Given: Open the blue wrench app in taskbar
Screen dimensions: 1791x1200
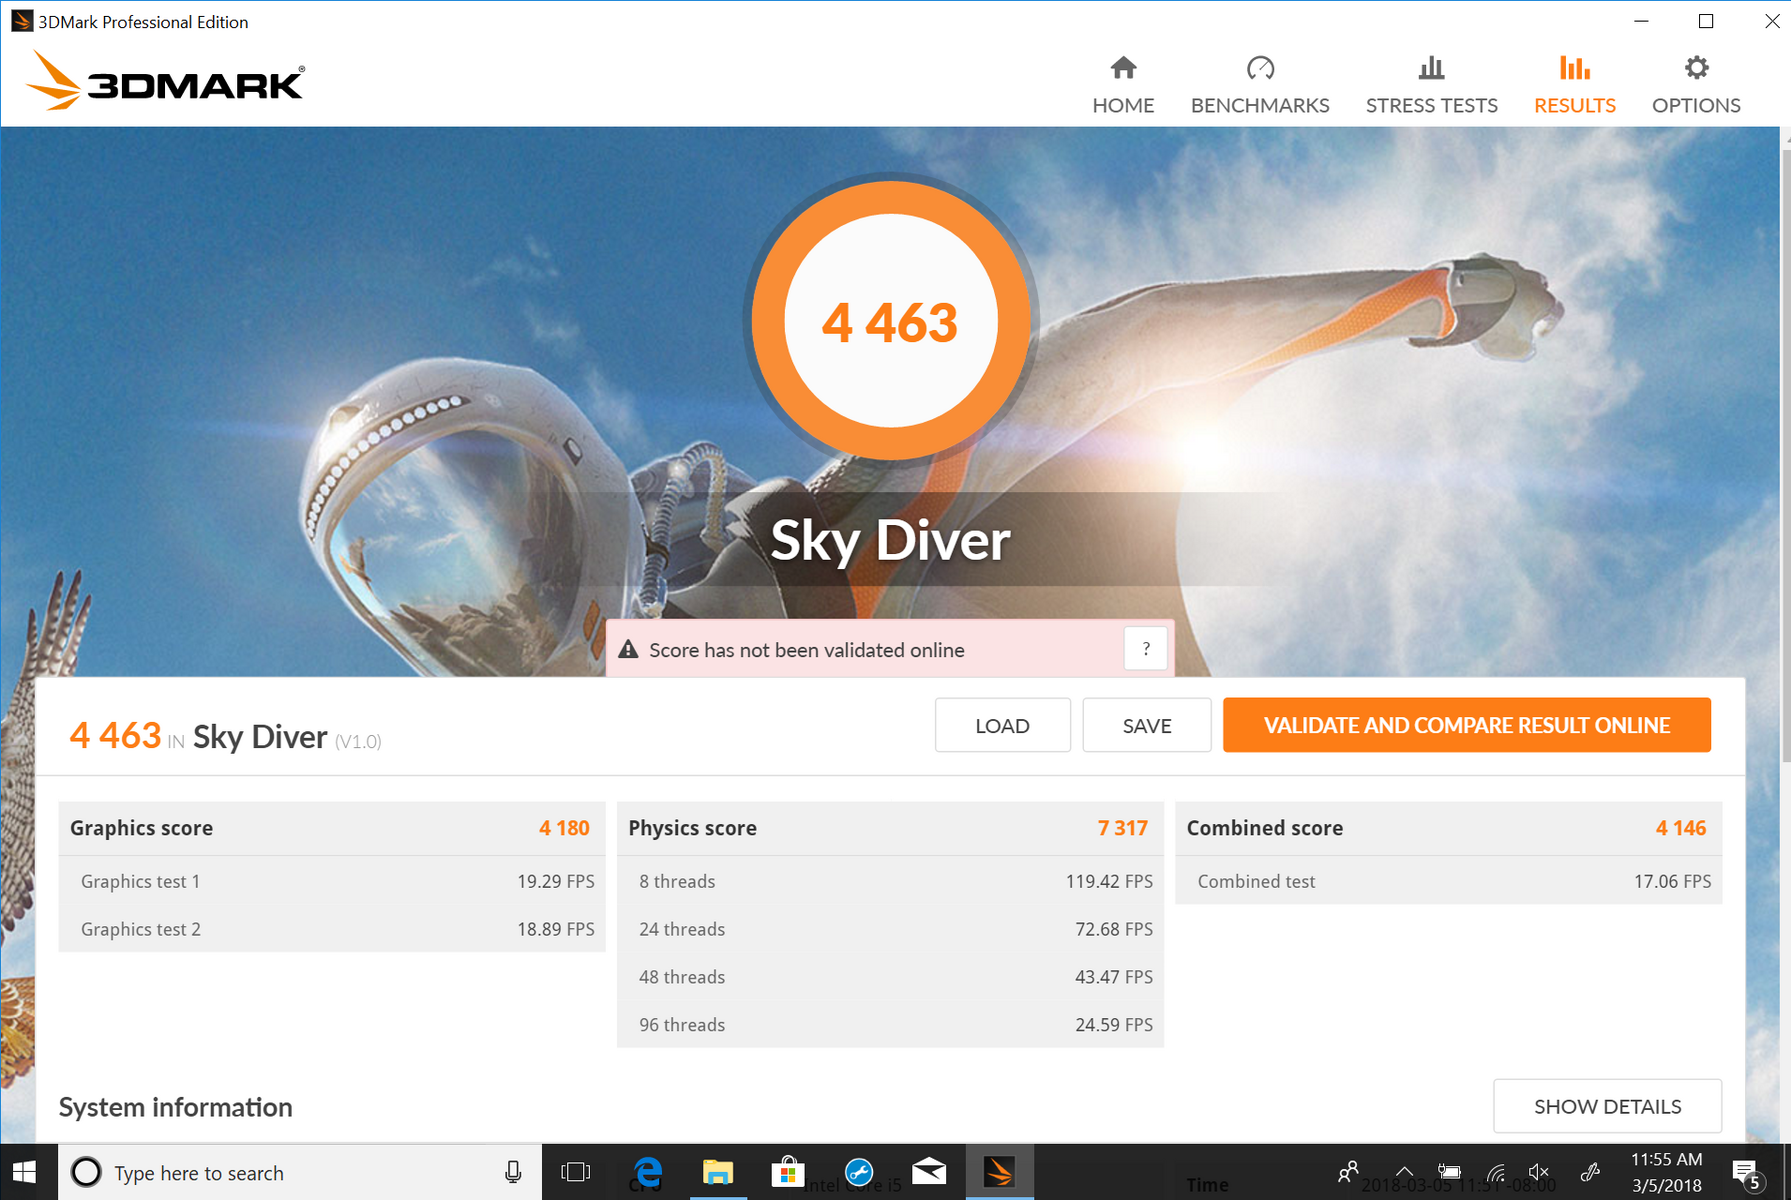Looking at the screenshot, I should tap(859, 1172).
